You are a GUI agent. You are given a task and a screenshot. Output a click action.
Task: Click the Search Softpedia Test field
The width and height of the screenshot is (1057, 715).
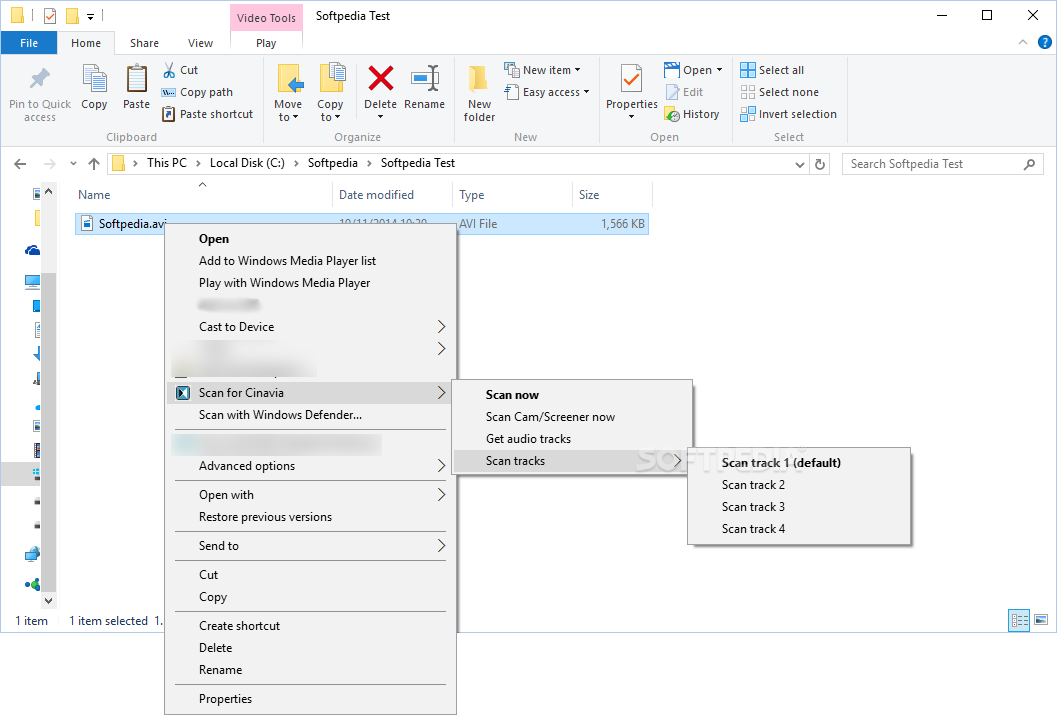(x=942, y=164)
